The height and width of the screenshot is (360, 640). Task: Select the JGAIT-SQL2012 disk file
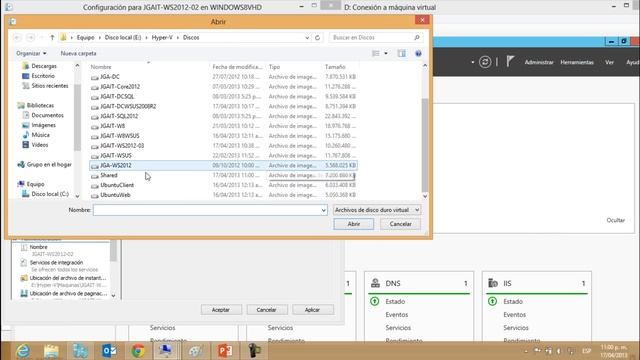[x=223, y=116]
